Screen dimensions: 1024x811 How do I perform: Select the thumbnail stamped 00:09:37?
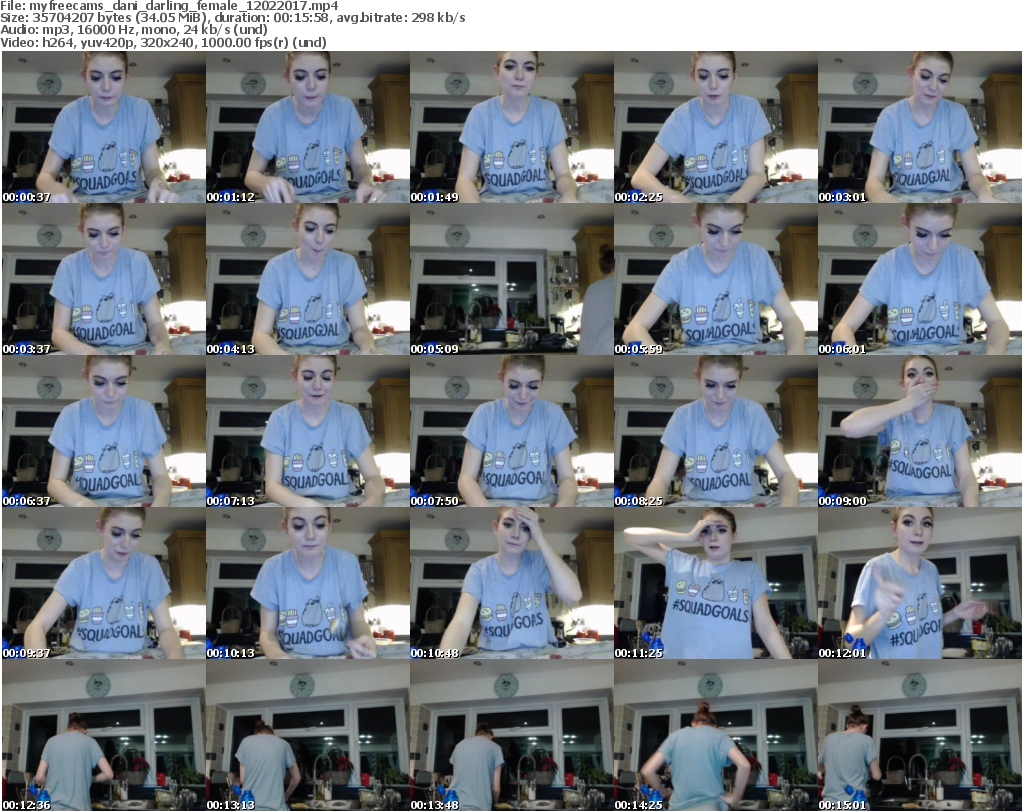coord(104,584)
